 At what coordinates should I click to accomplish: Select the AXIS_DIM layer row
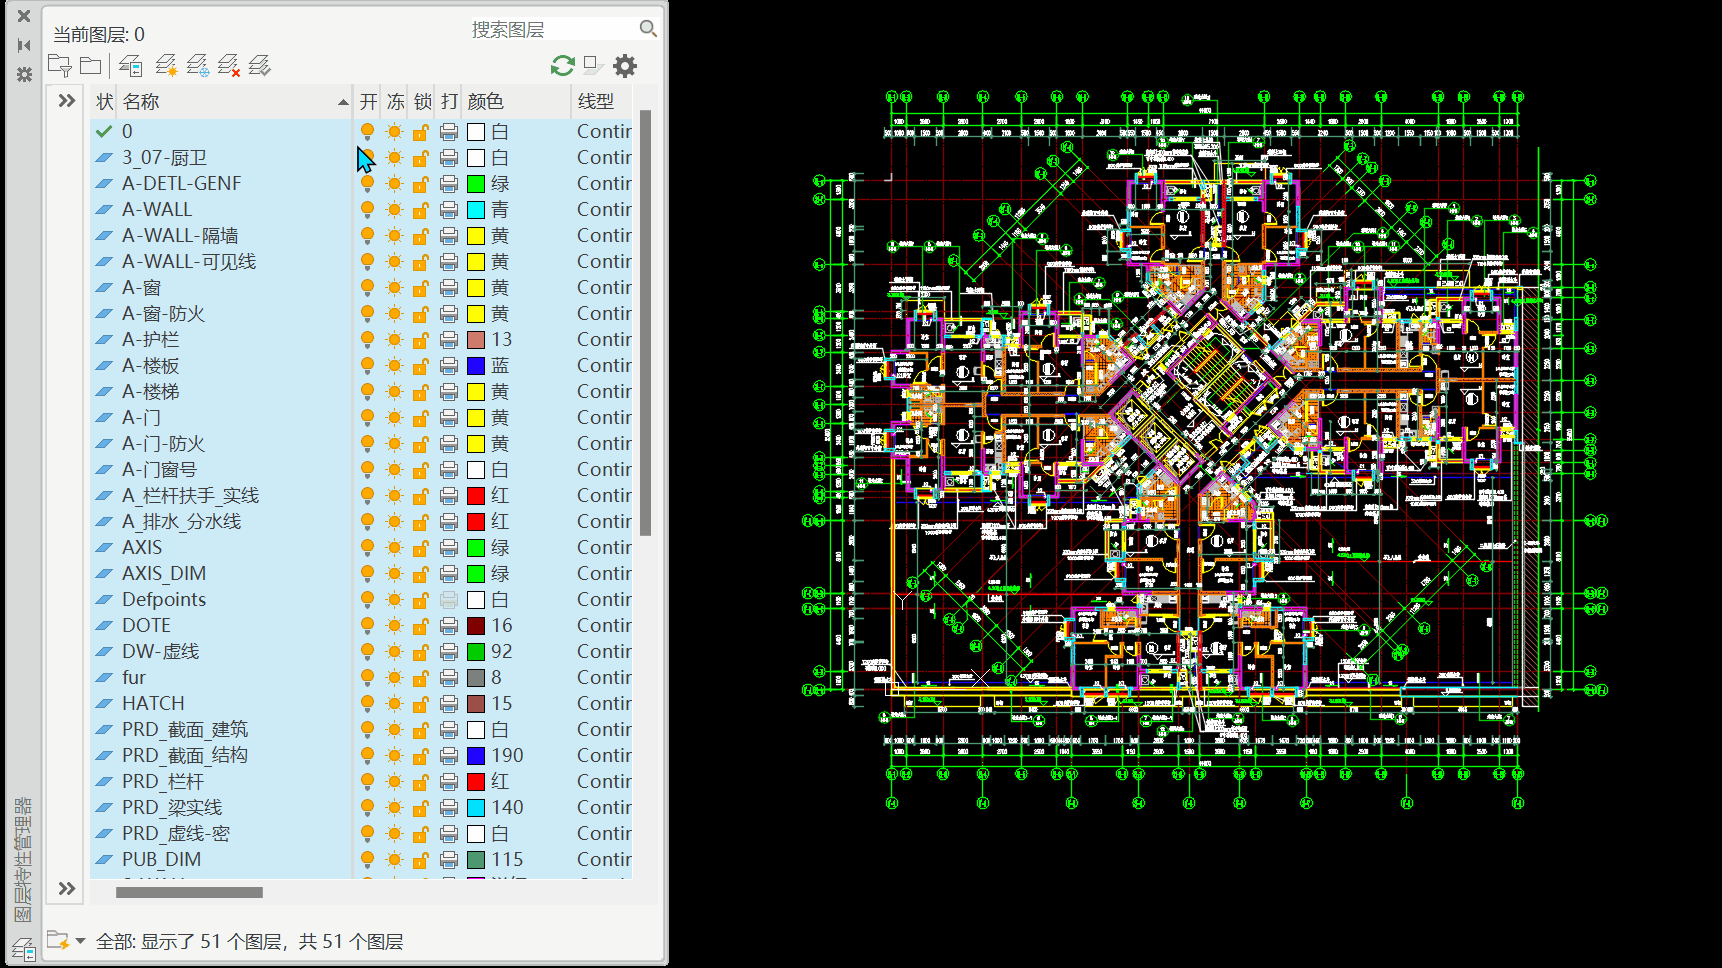point(164,574)
